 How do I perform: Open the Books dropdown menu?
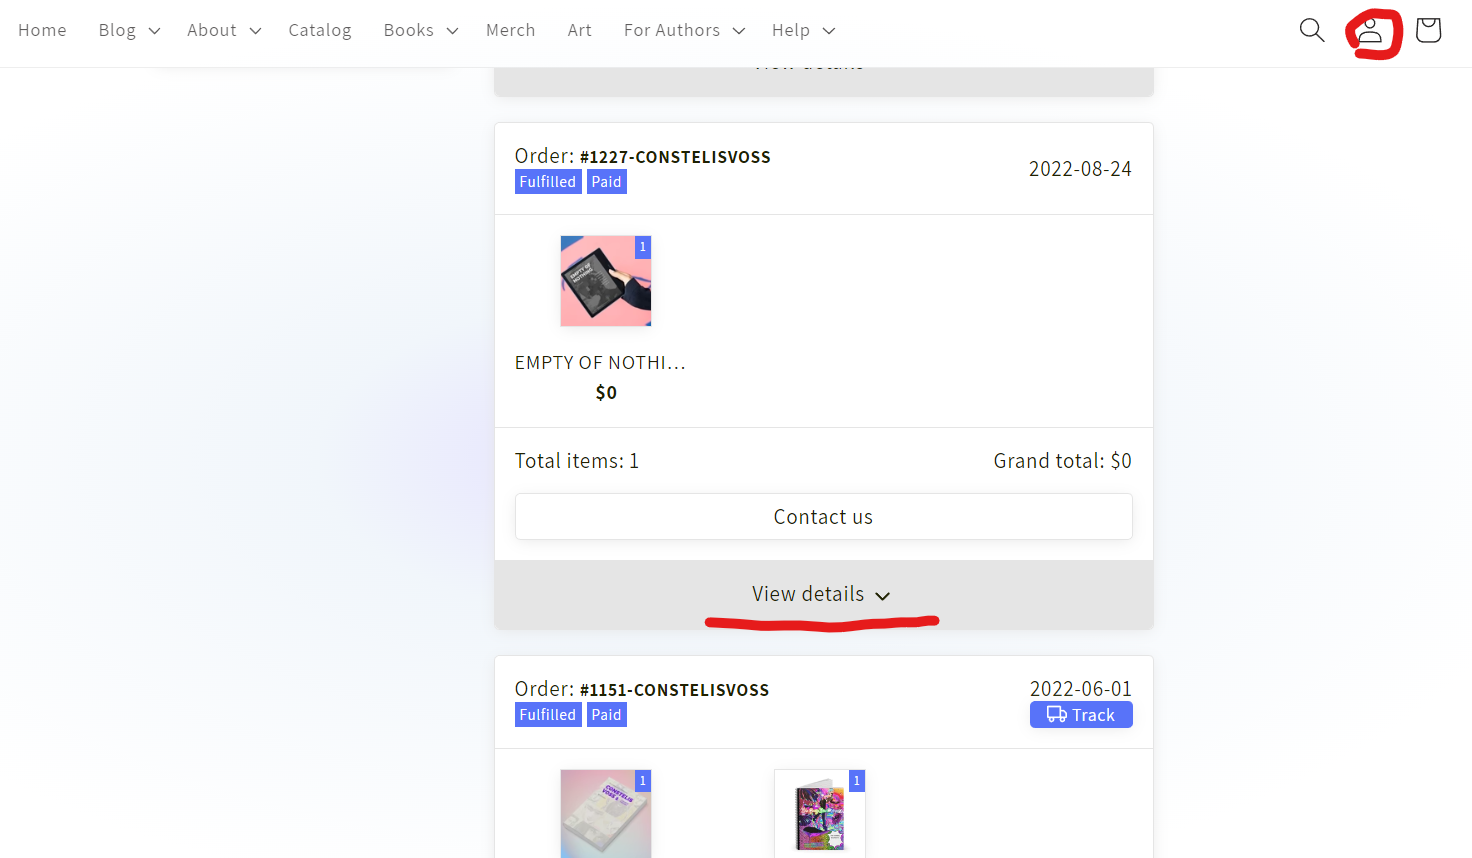tap(421, 30)
